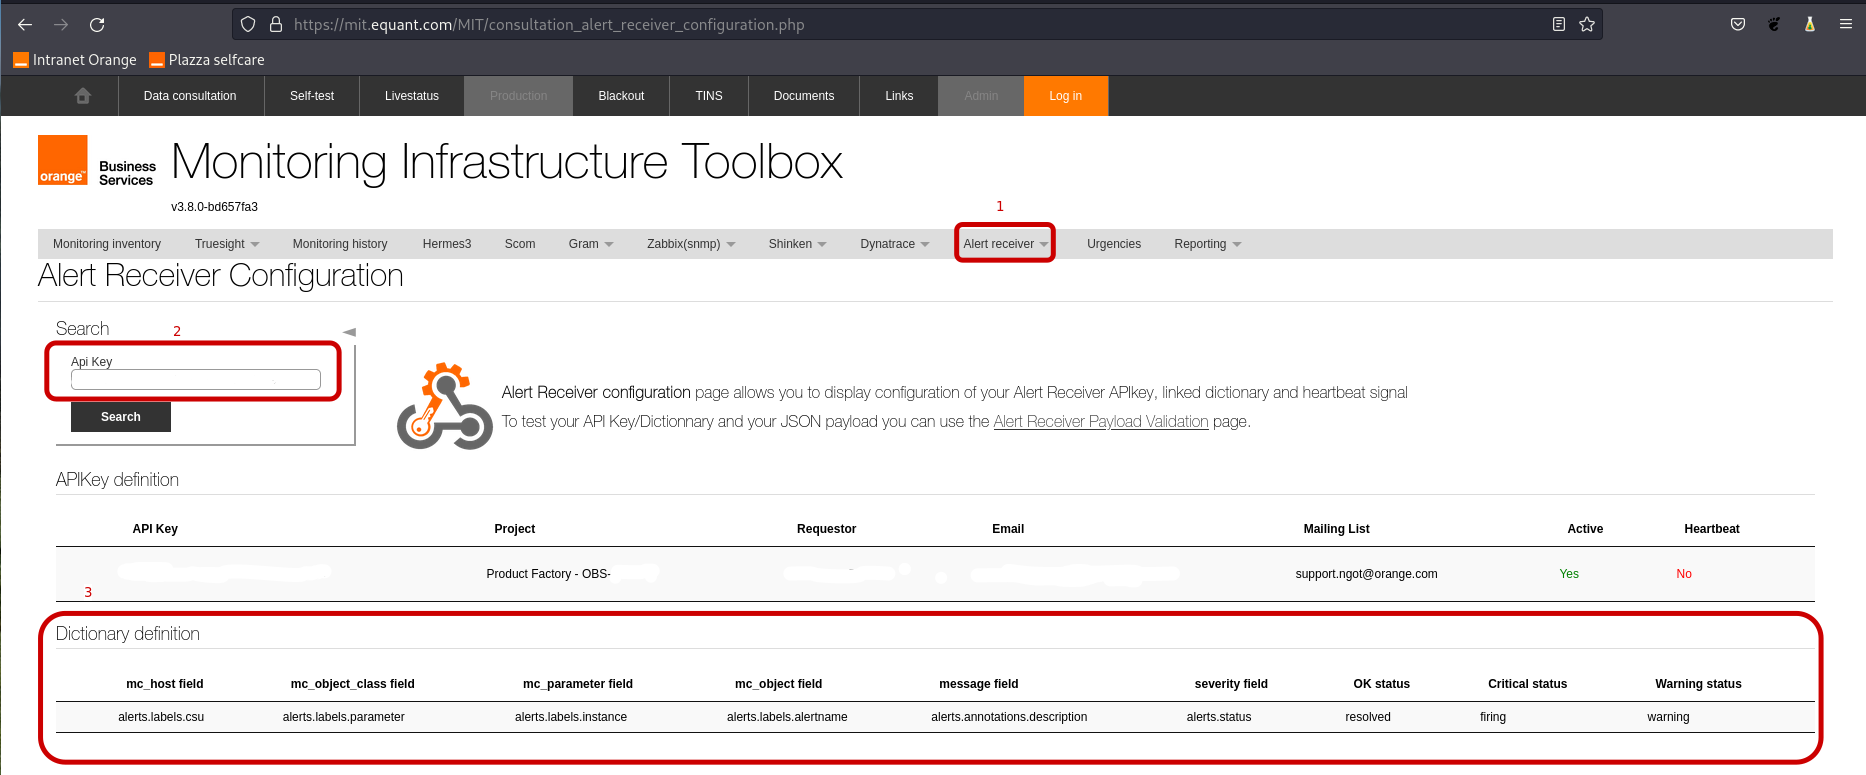
Task: Select the alerts.annotations.description cell
Action: point(1009,717)
